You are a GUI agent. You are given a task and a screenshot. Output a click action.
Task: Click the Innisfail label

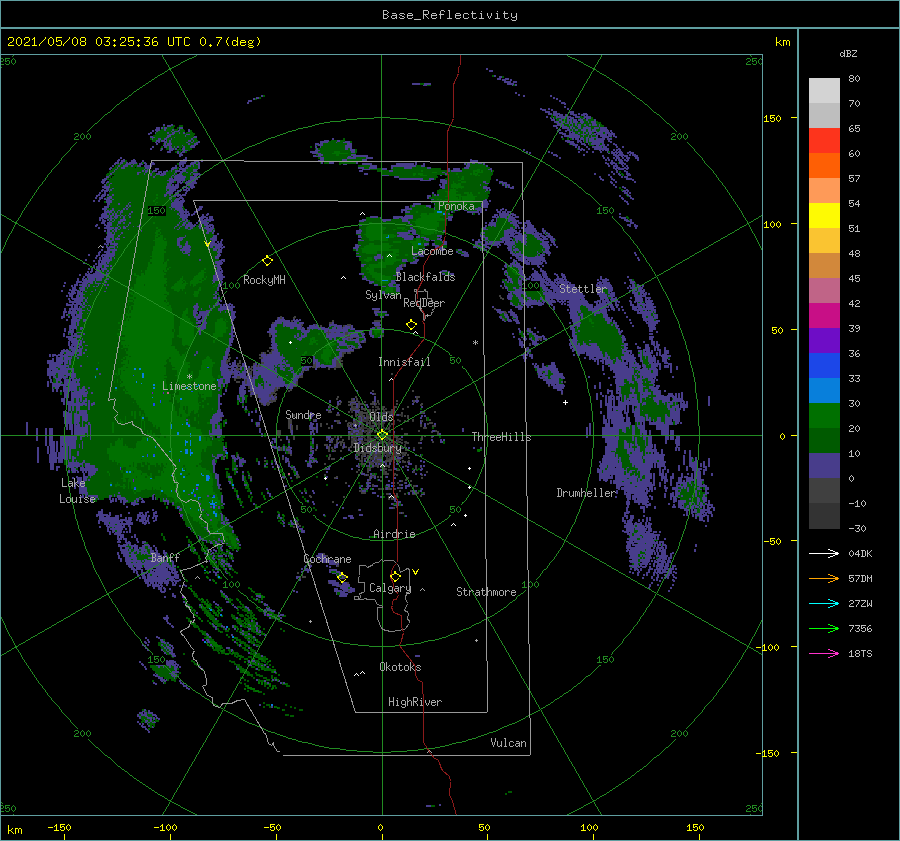404,362
